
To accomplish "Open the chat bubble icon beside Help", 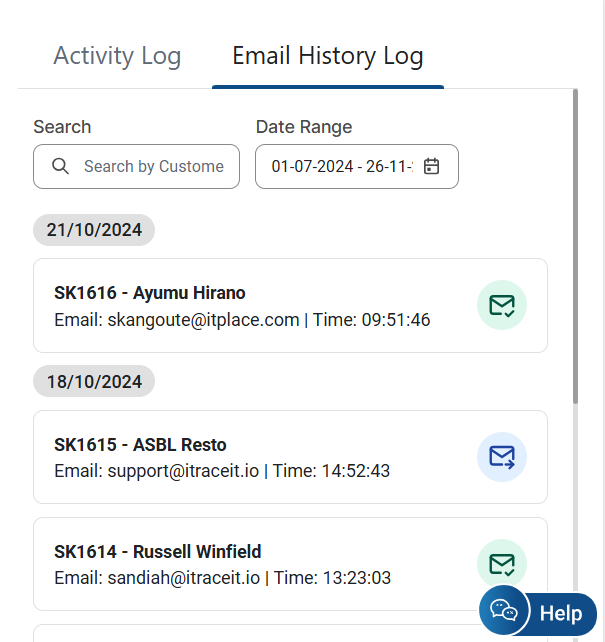I will 504,612.
